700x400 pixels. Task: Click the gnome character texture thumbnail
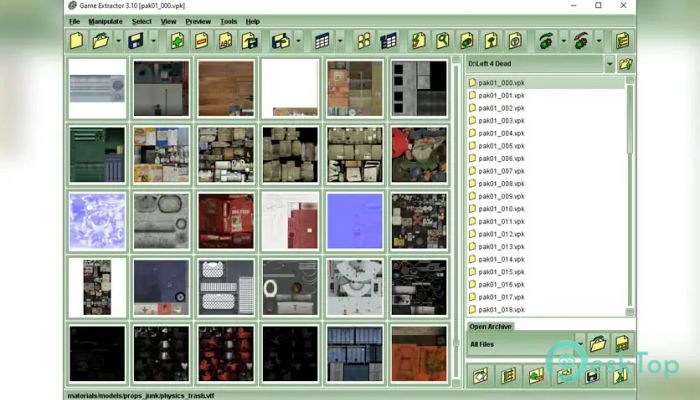[x=419, y=155]
